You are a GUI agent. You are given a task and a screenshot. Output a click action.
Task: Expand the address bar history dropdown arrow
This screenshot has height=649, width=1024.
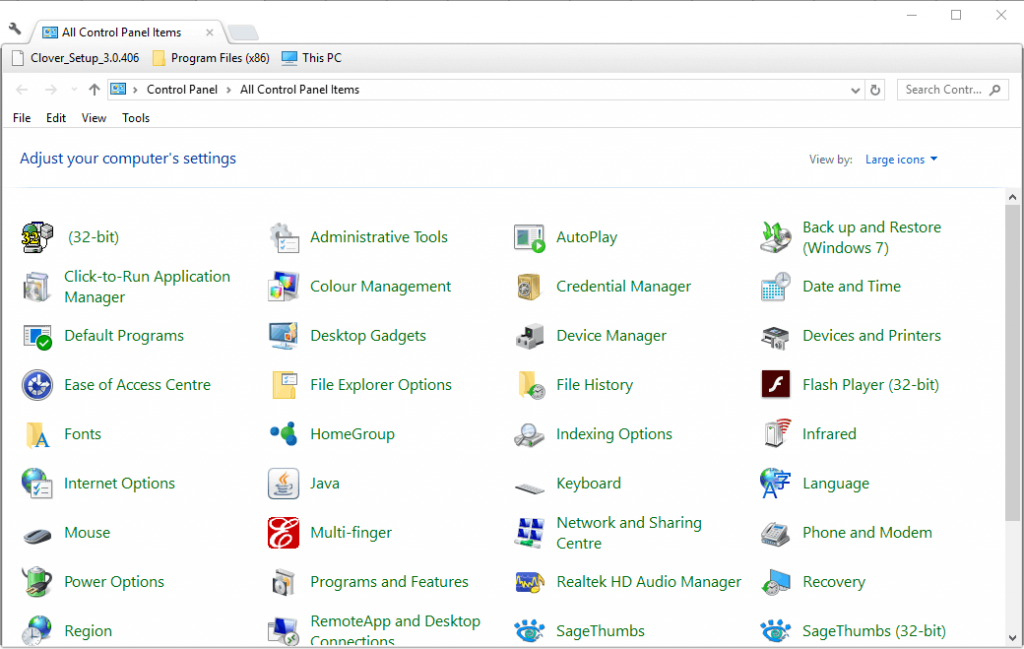coord(855,90)
